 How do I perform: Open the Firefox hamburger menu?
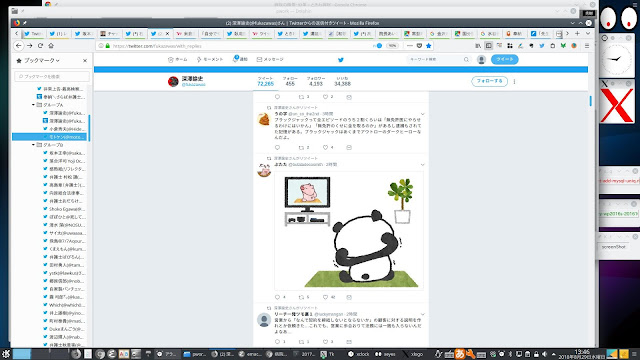[x=587, y=46]
